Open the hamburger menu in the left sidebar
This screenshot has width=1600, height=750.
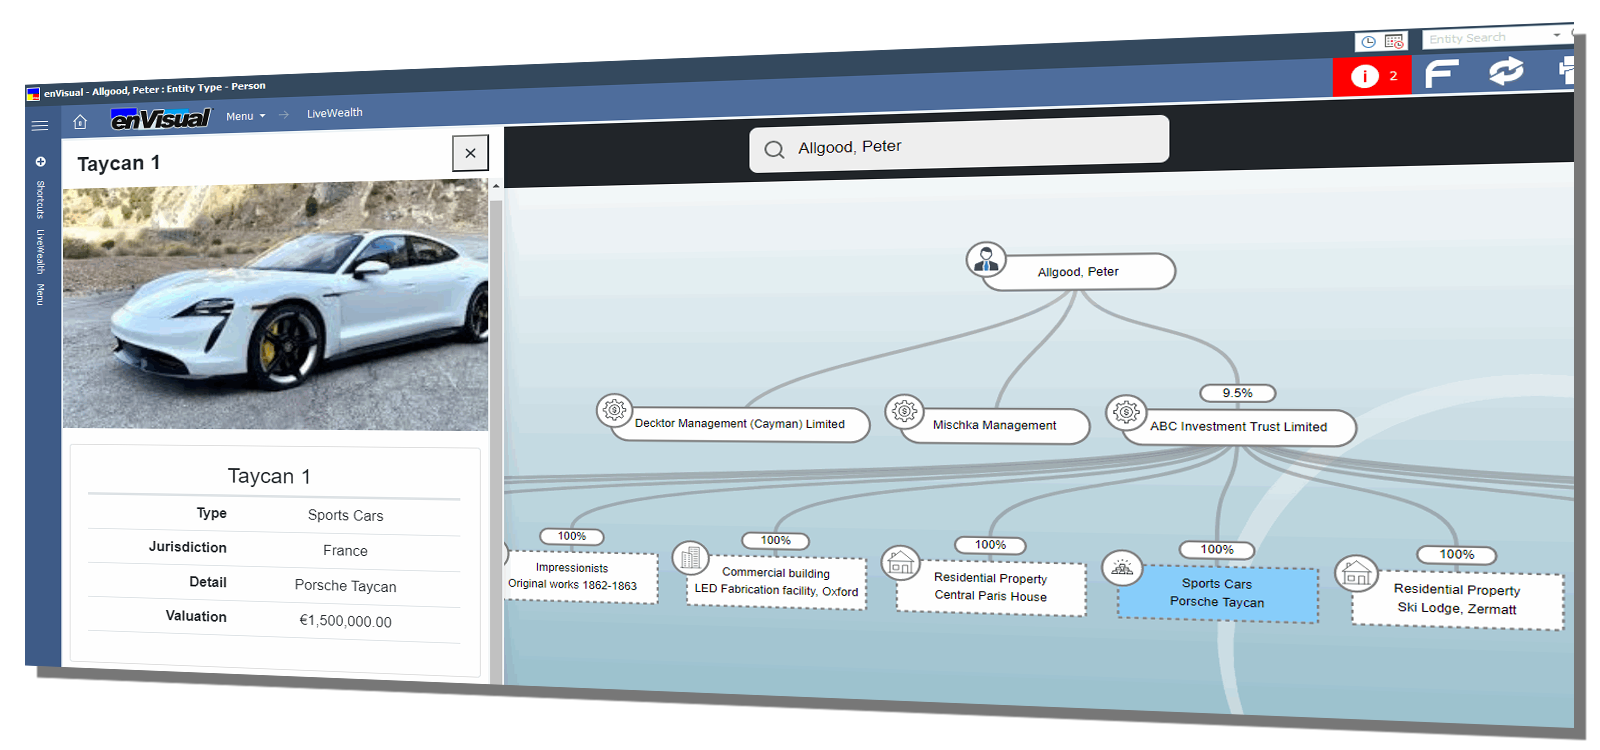(x=40, y=126)
